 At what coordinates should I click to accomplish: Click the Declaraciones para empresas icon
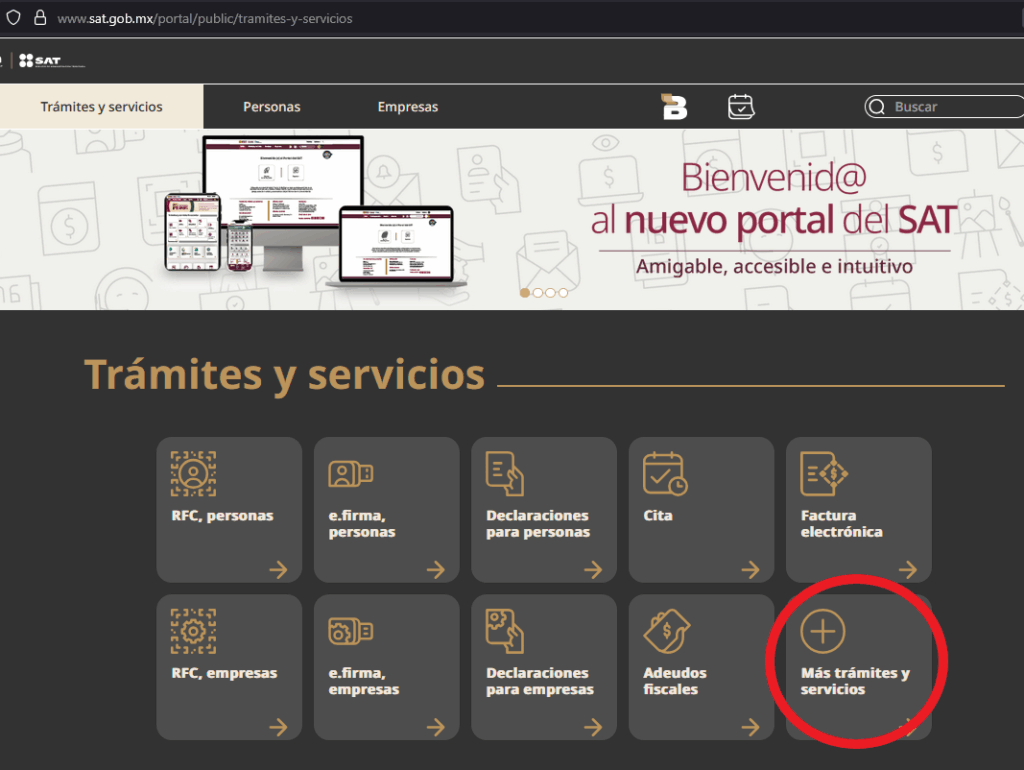pyautogui.click(x=506, y=631)
